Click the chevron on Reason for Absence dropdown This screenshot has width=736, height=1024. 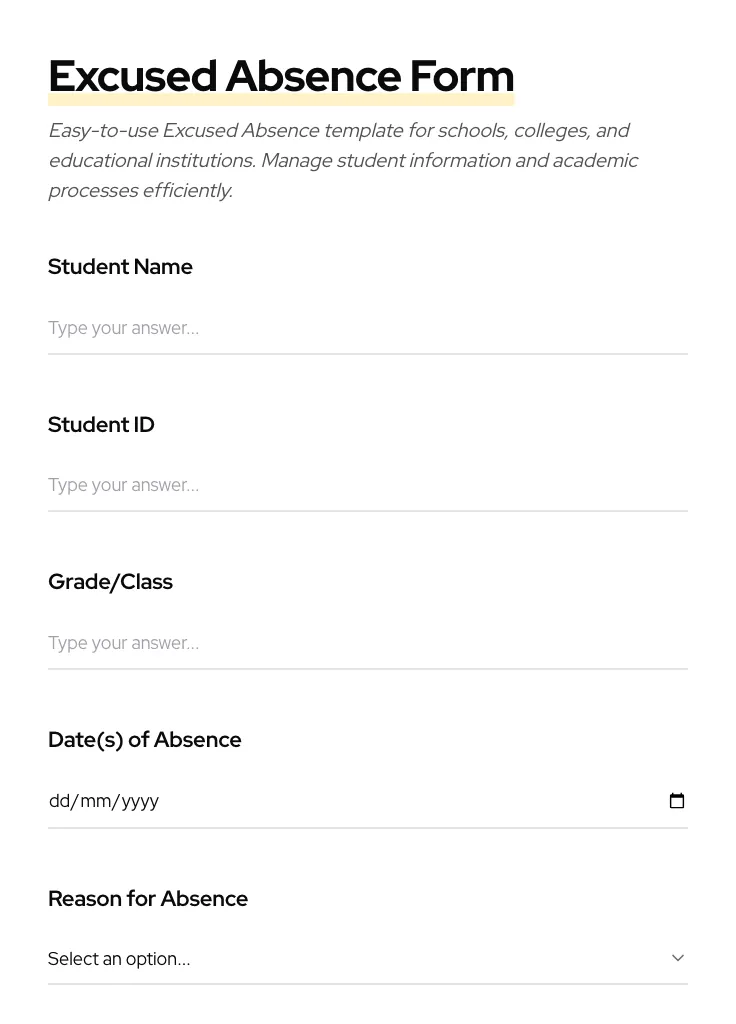pyautogui.click(x=678, y=957)
